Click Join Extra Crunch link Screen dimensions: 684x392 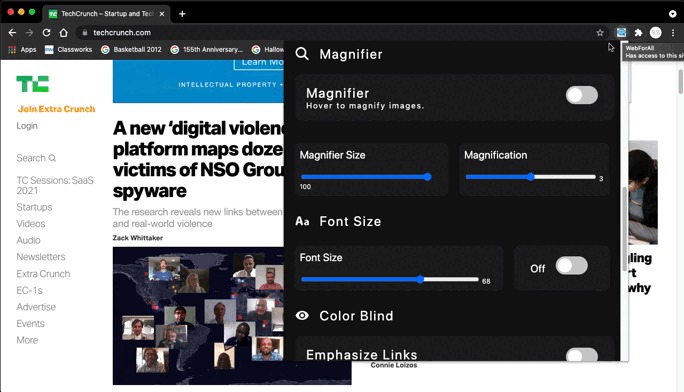(x=56, y=109)
